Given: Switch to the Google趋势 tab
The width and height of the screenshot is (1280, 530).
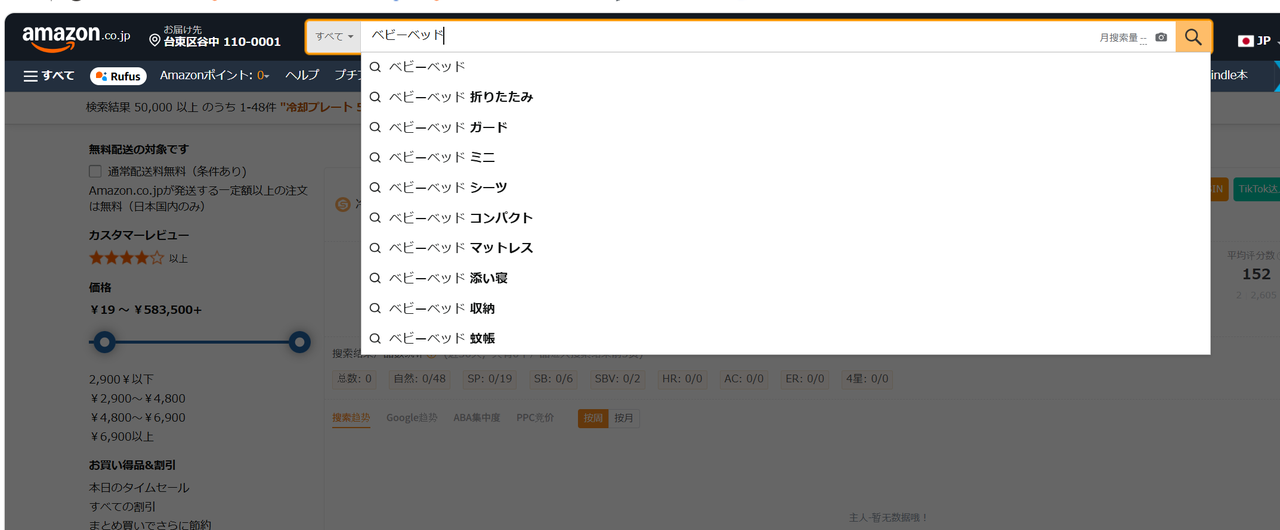Looking at the screenshot, I should [x=412, y=418].
